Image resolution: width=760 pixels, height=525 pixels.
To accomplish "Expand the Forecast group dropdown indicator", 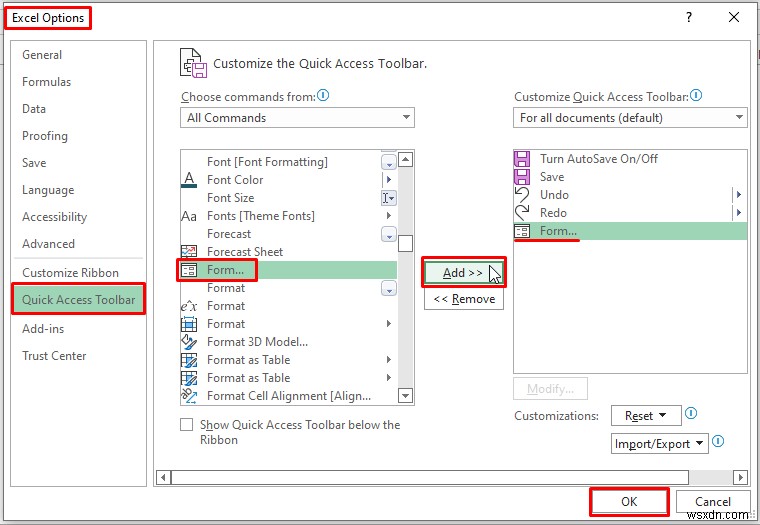I will pyautogui.click(x=389, y=234).
